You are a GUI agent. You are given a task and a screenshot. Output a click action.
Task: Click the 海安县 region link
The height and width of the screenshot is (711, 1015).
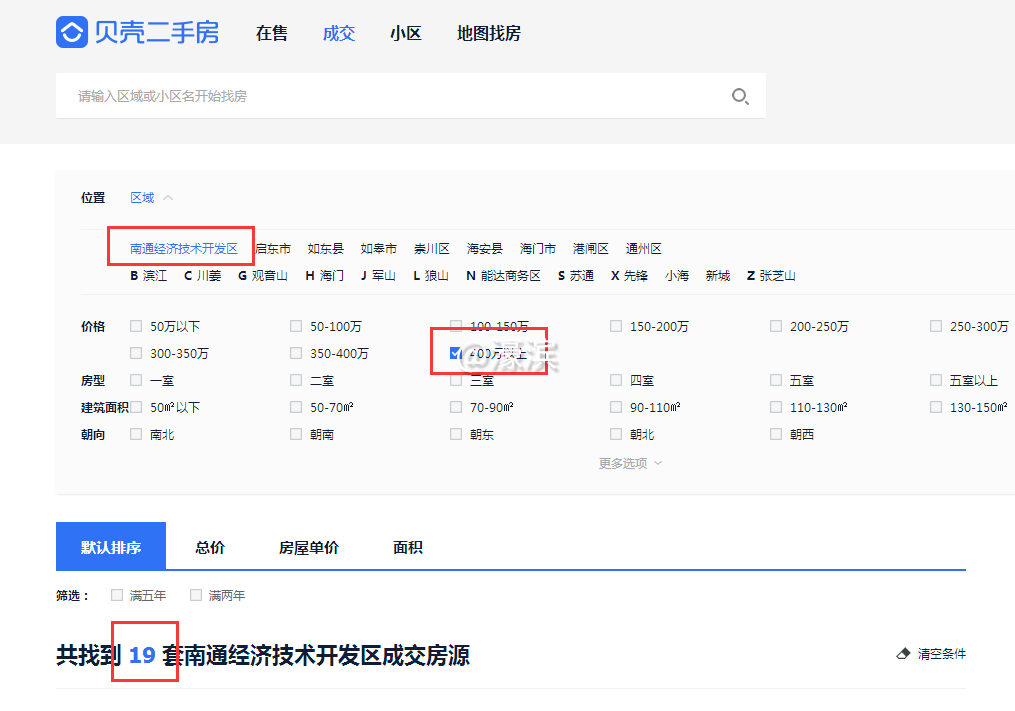(x=486, y=248)
